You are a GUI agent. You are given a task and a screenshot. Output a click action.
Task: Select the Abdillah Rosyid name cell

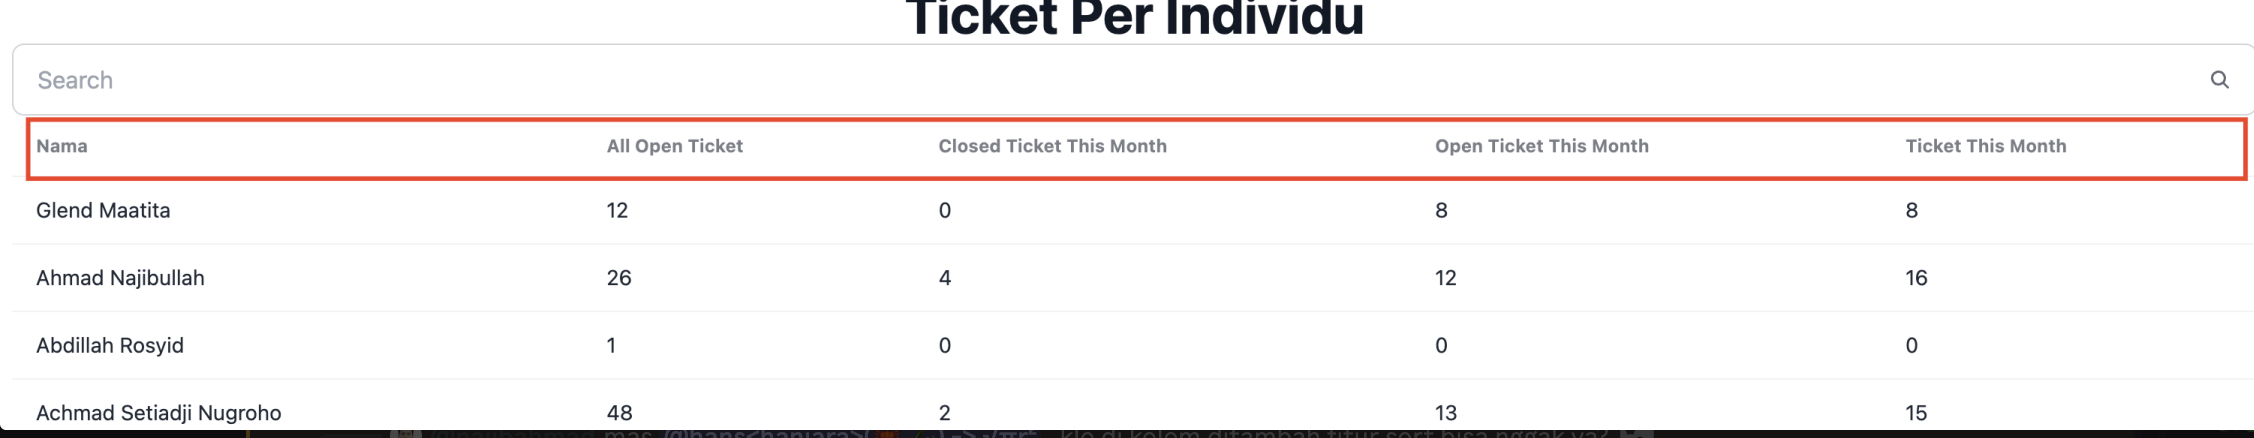[x=110, y=346]
